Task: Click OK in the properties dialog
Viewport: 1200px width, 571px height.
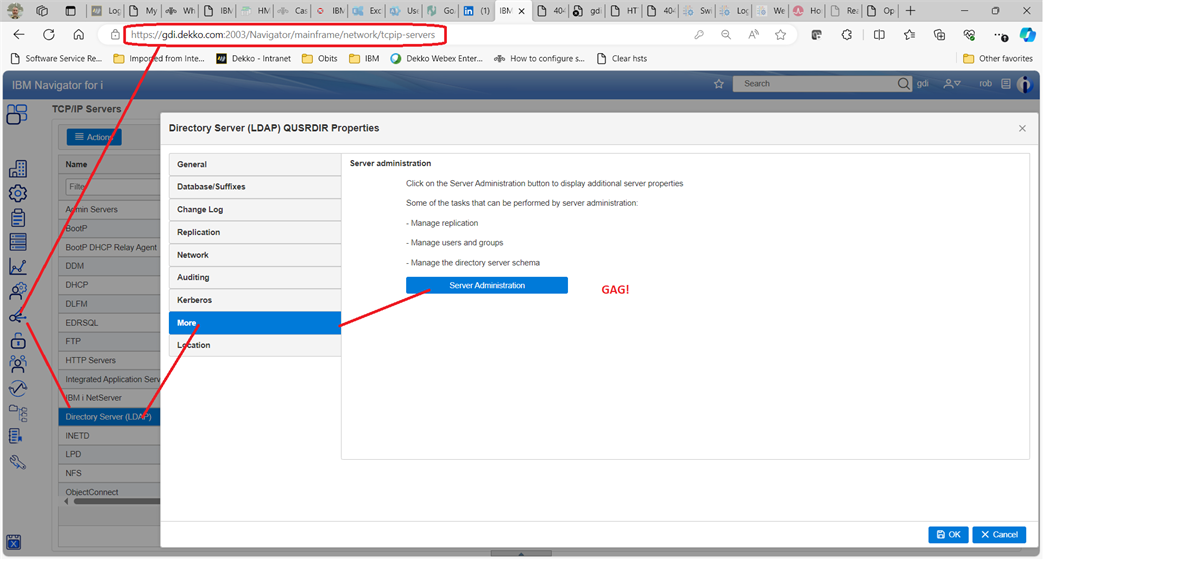Action: click(948, 535)
